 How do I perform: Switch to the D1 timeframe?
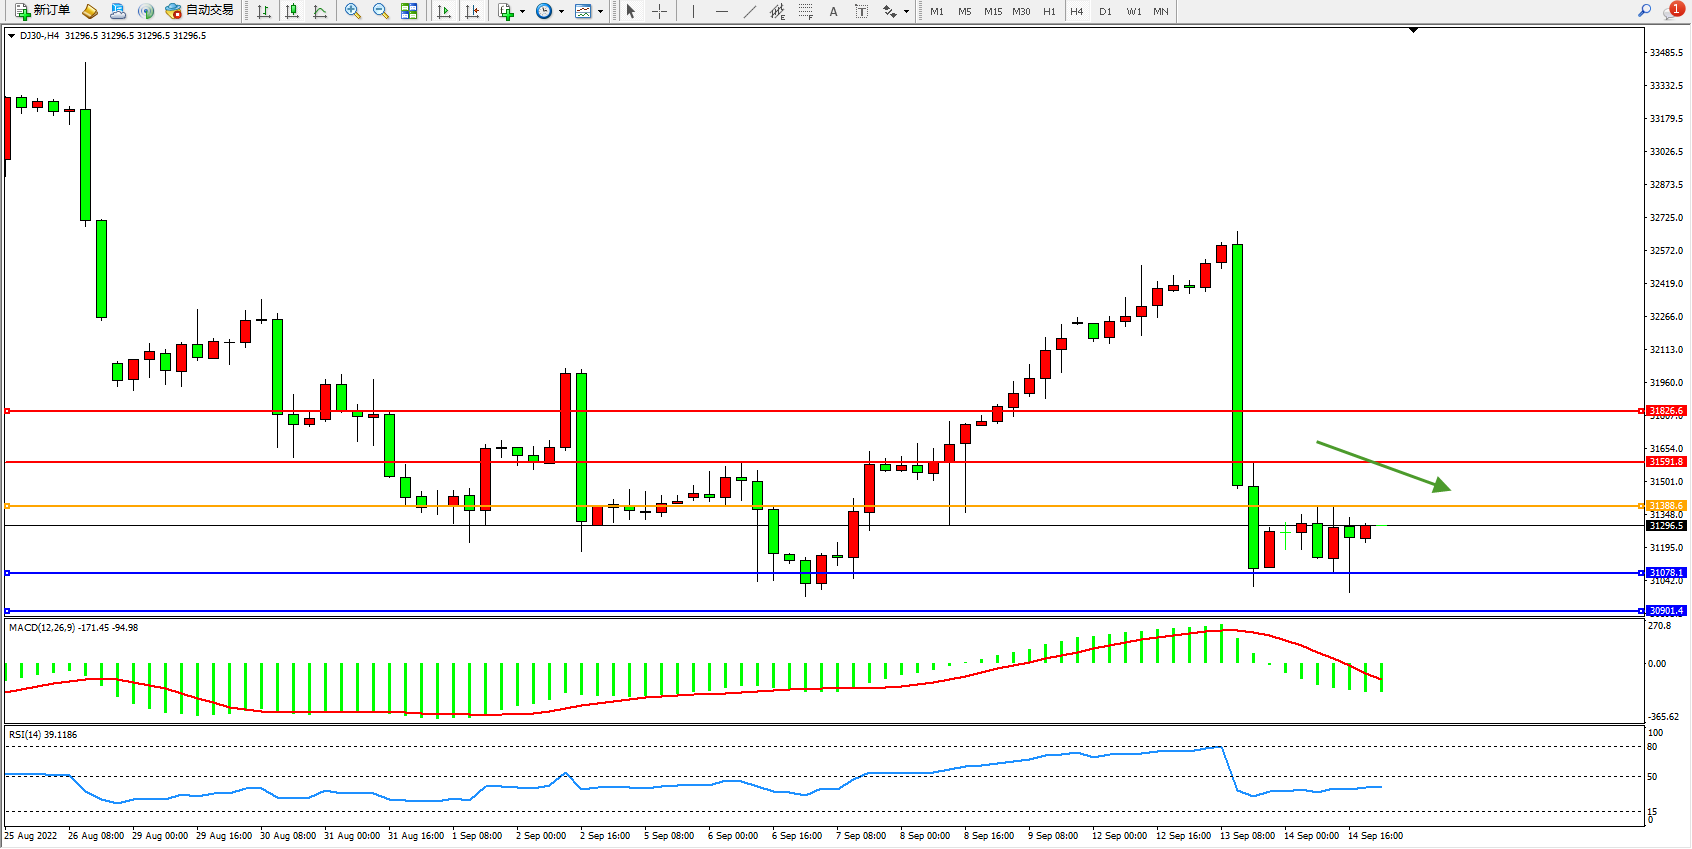[x=1105, y=12]
